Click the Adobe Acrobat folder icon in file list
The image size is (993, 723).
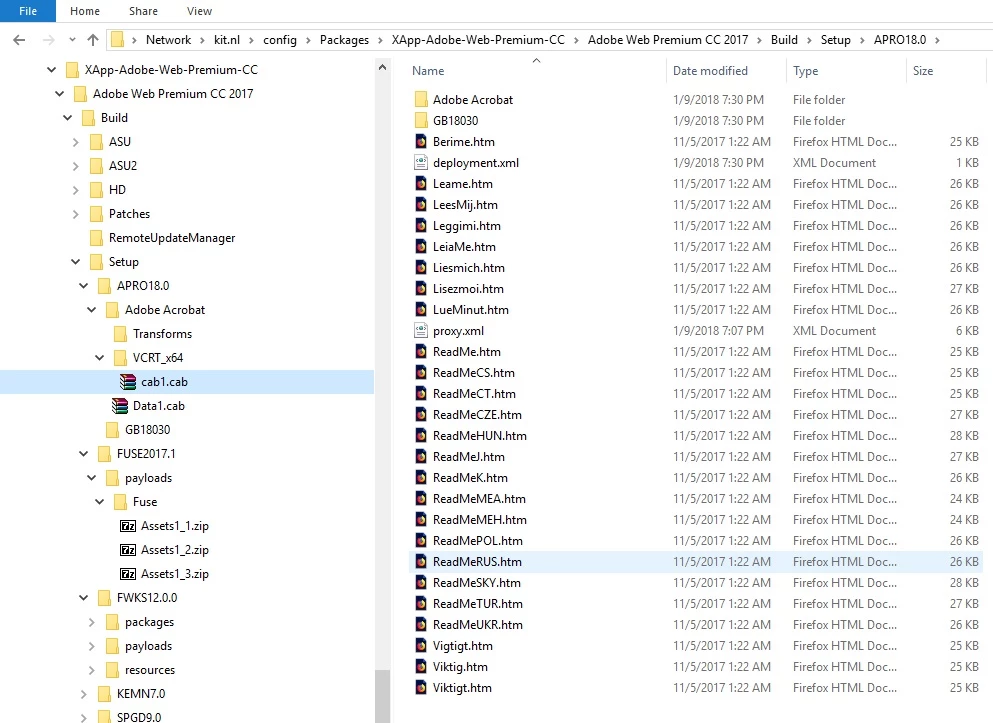click(421, 99)
